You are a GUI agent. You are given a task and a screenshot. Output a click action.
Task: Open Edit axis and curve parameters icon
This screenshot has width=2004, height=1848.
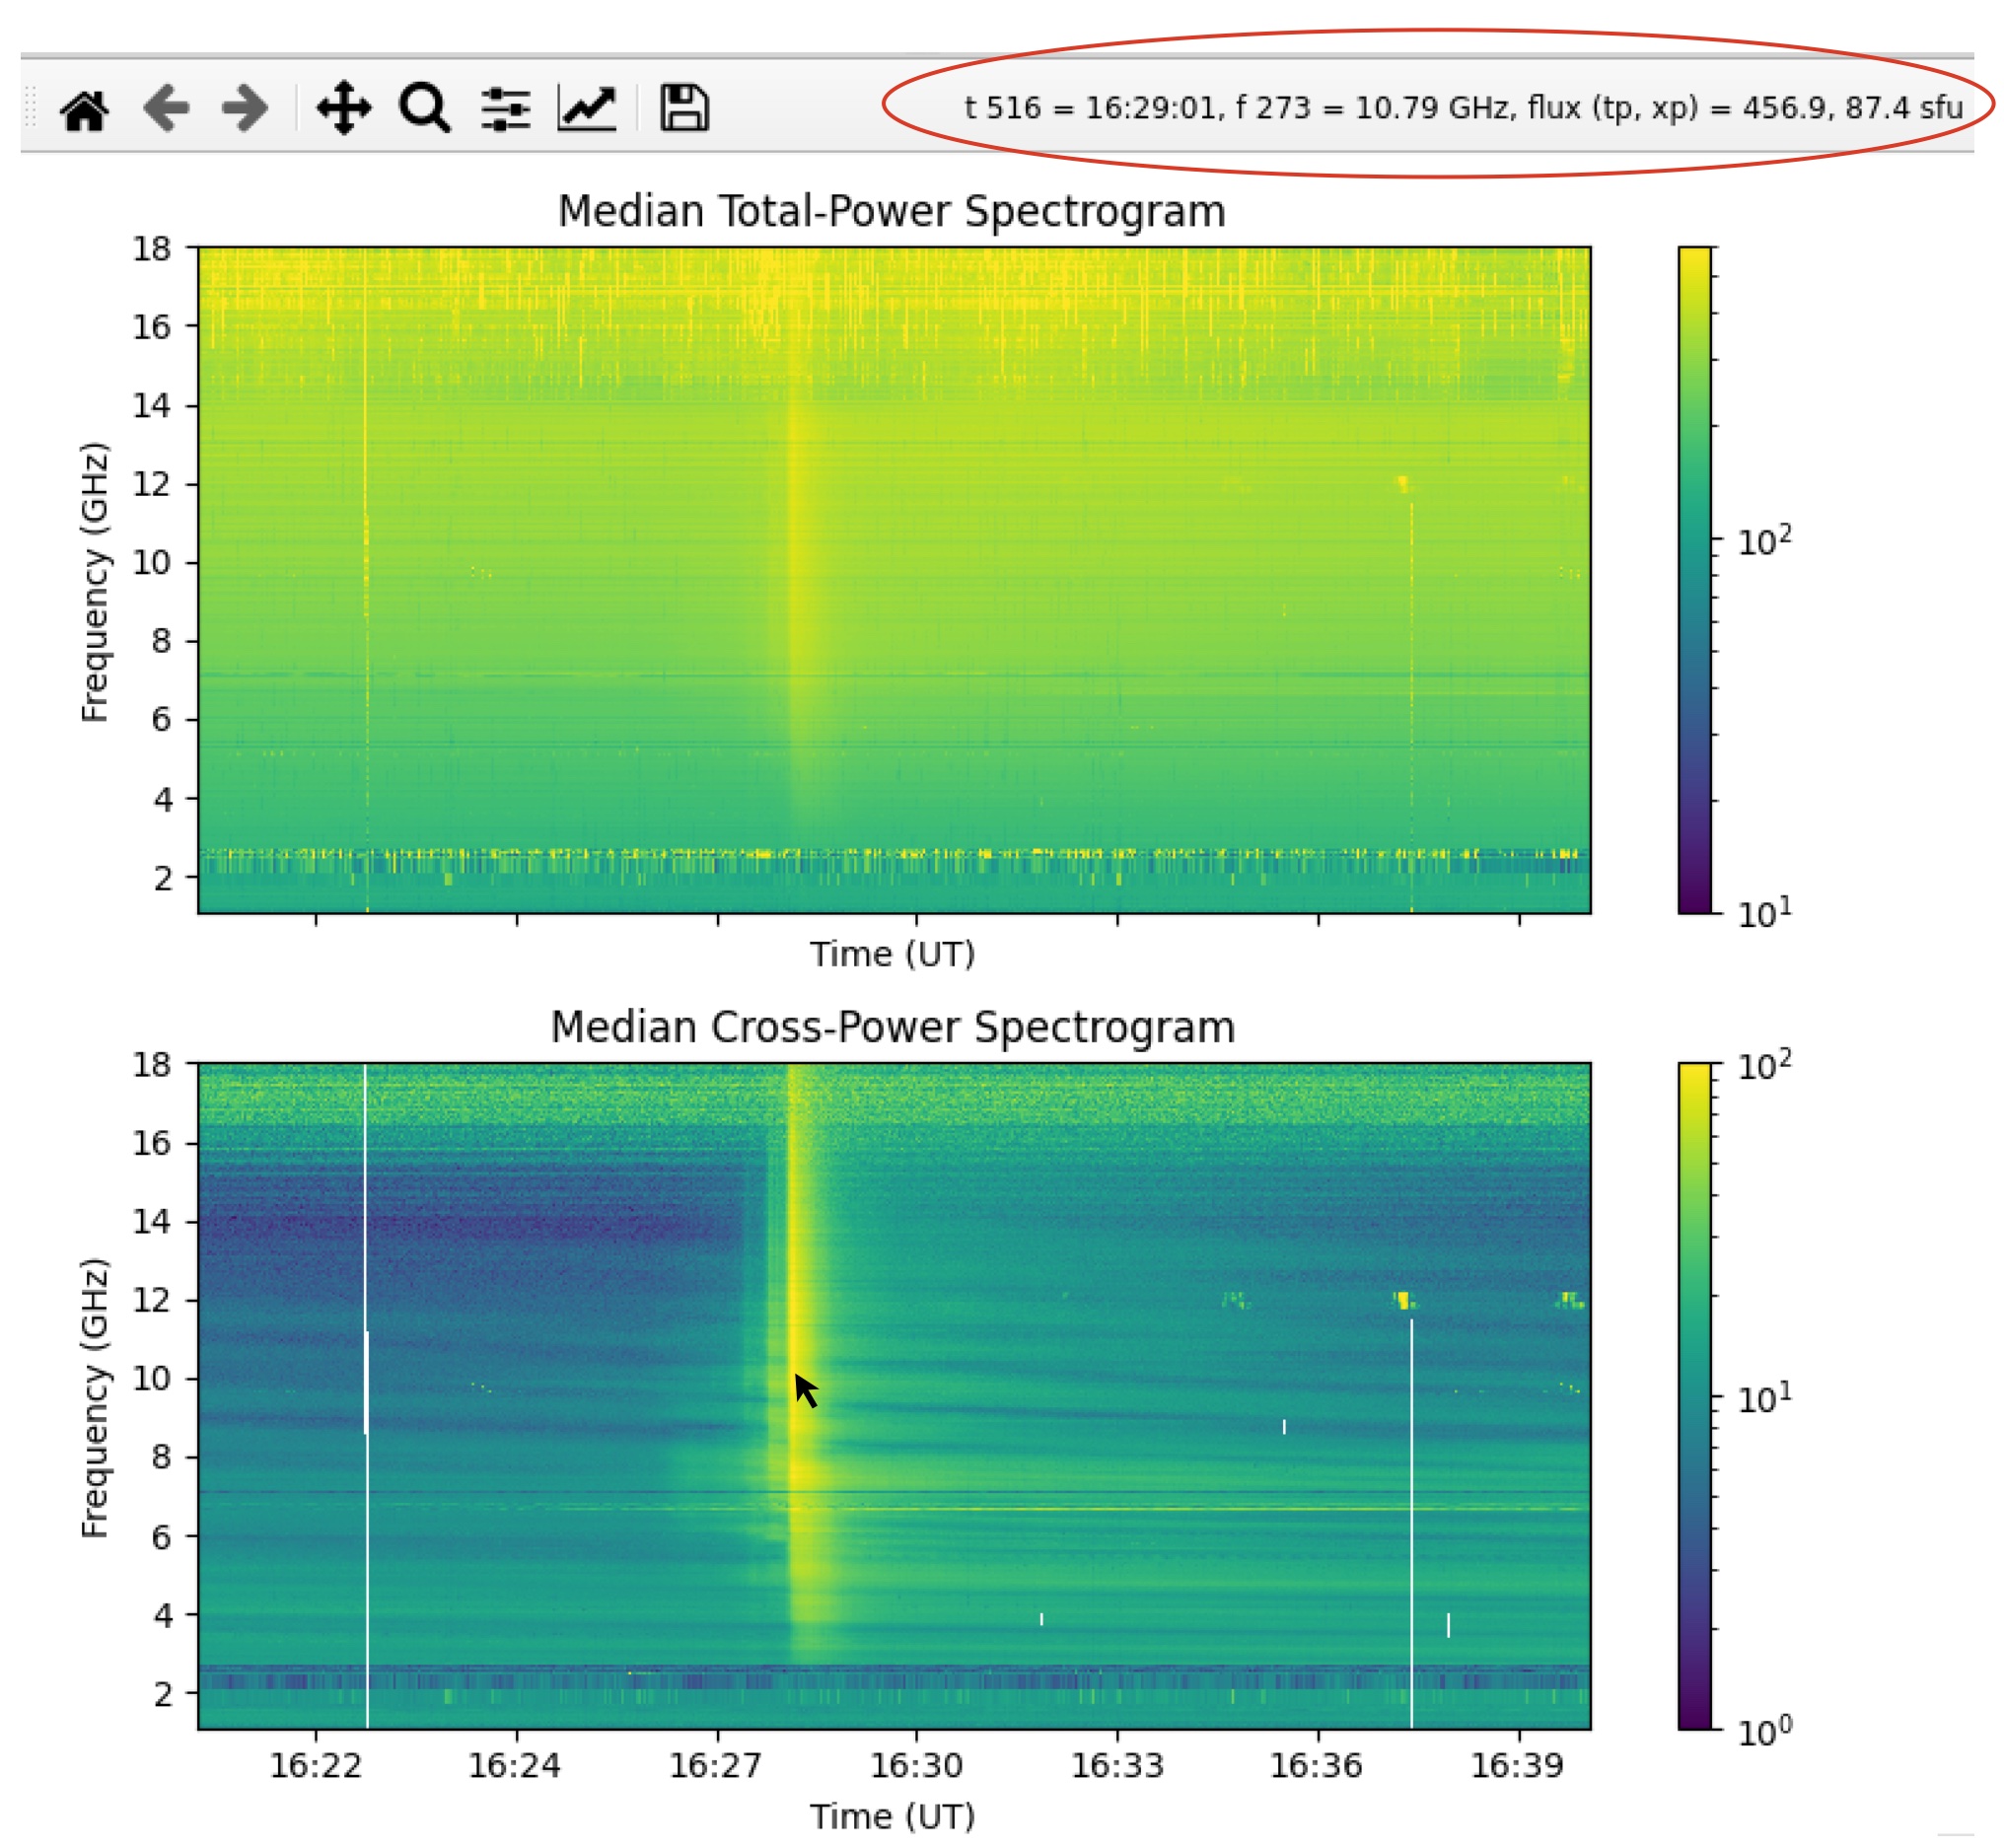point(587,108)
